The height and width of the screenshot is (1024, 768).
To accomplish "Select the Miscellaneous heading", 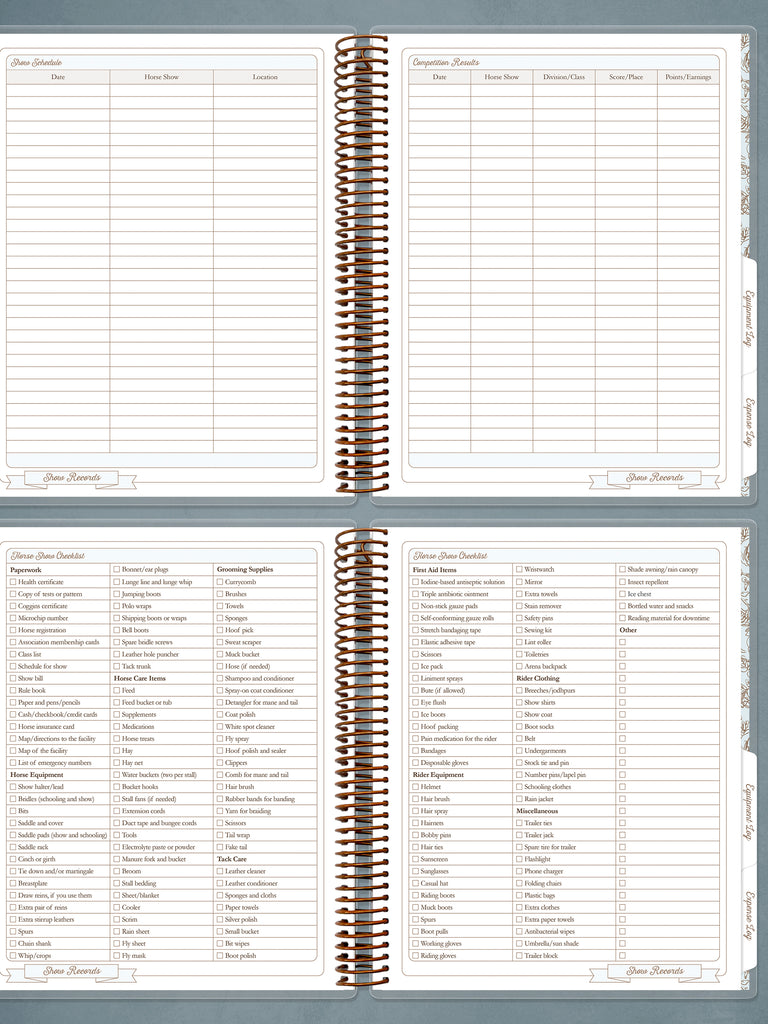I will click(537, 811).
